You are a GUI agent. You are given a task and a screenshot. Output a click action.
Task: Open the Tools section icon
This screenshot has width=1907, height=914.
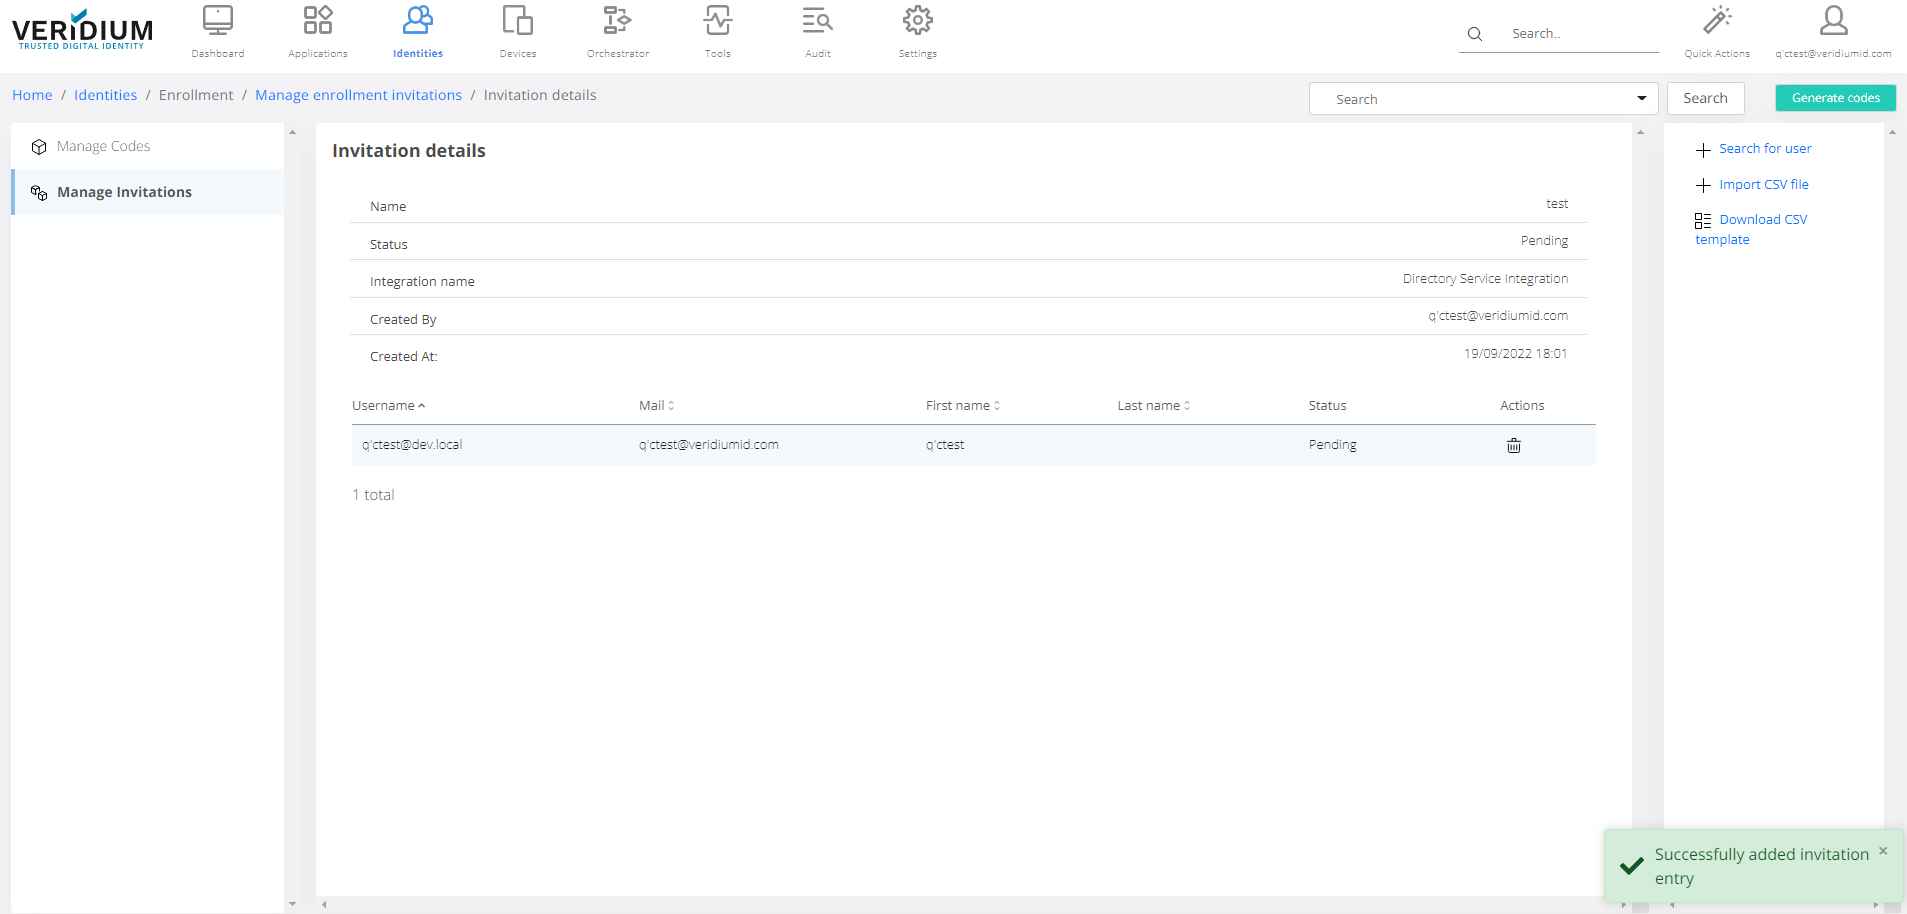coord(717,21)
